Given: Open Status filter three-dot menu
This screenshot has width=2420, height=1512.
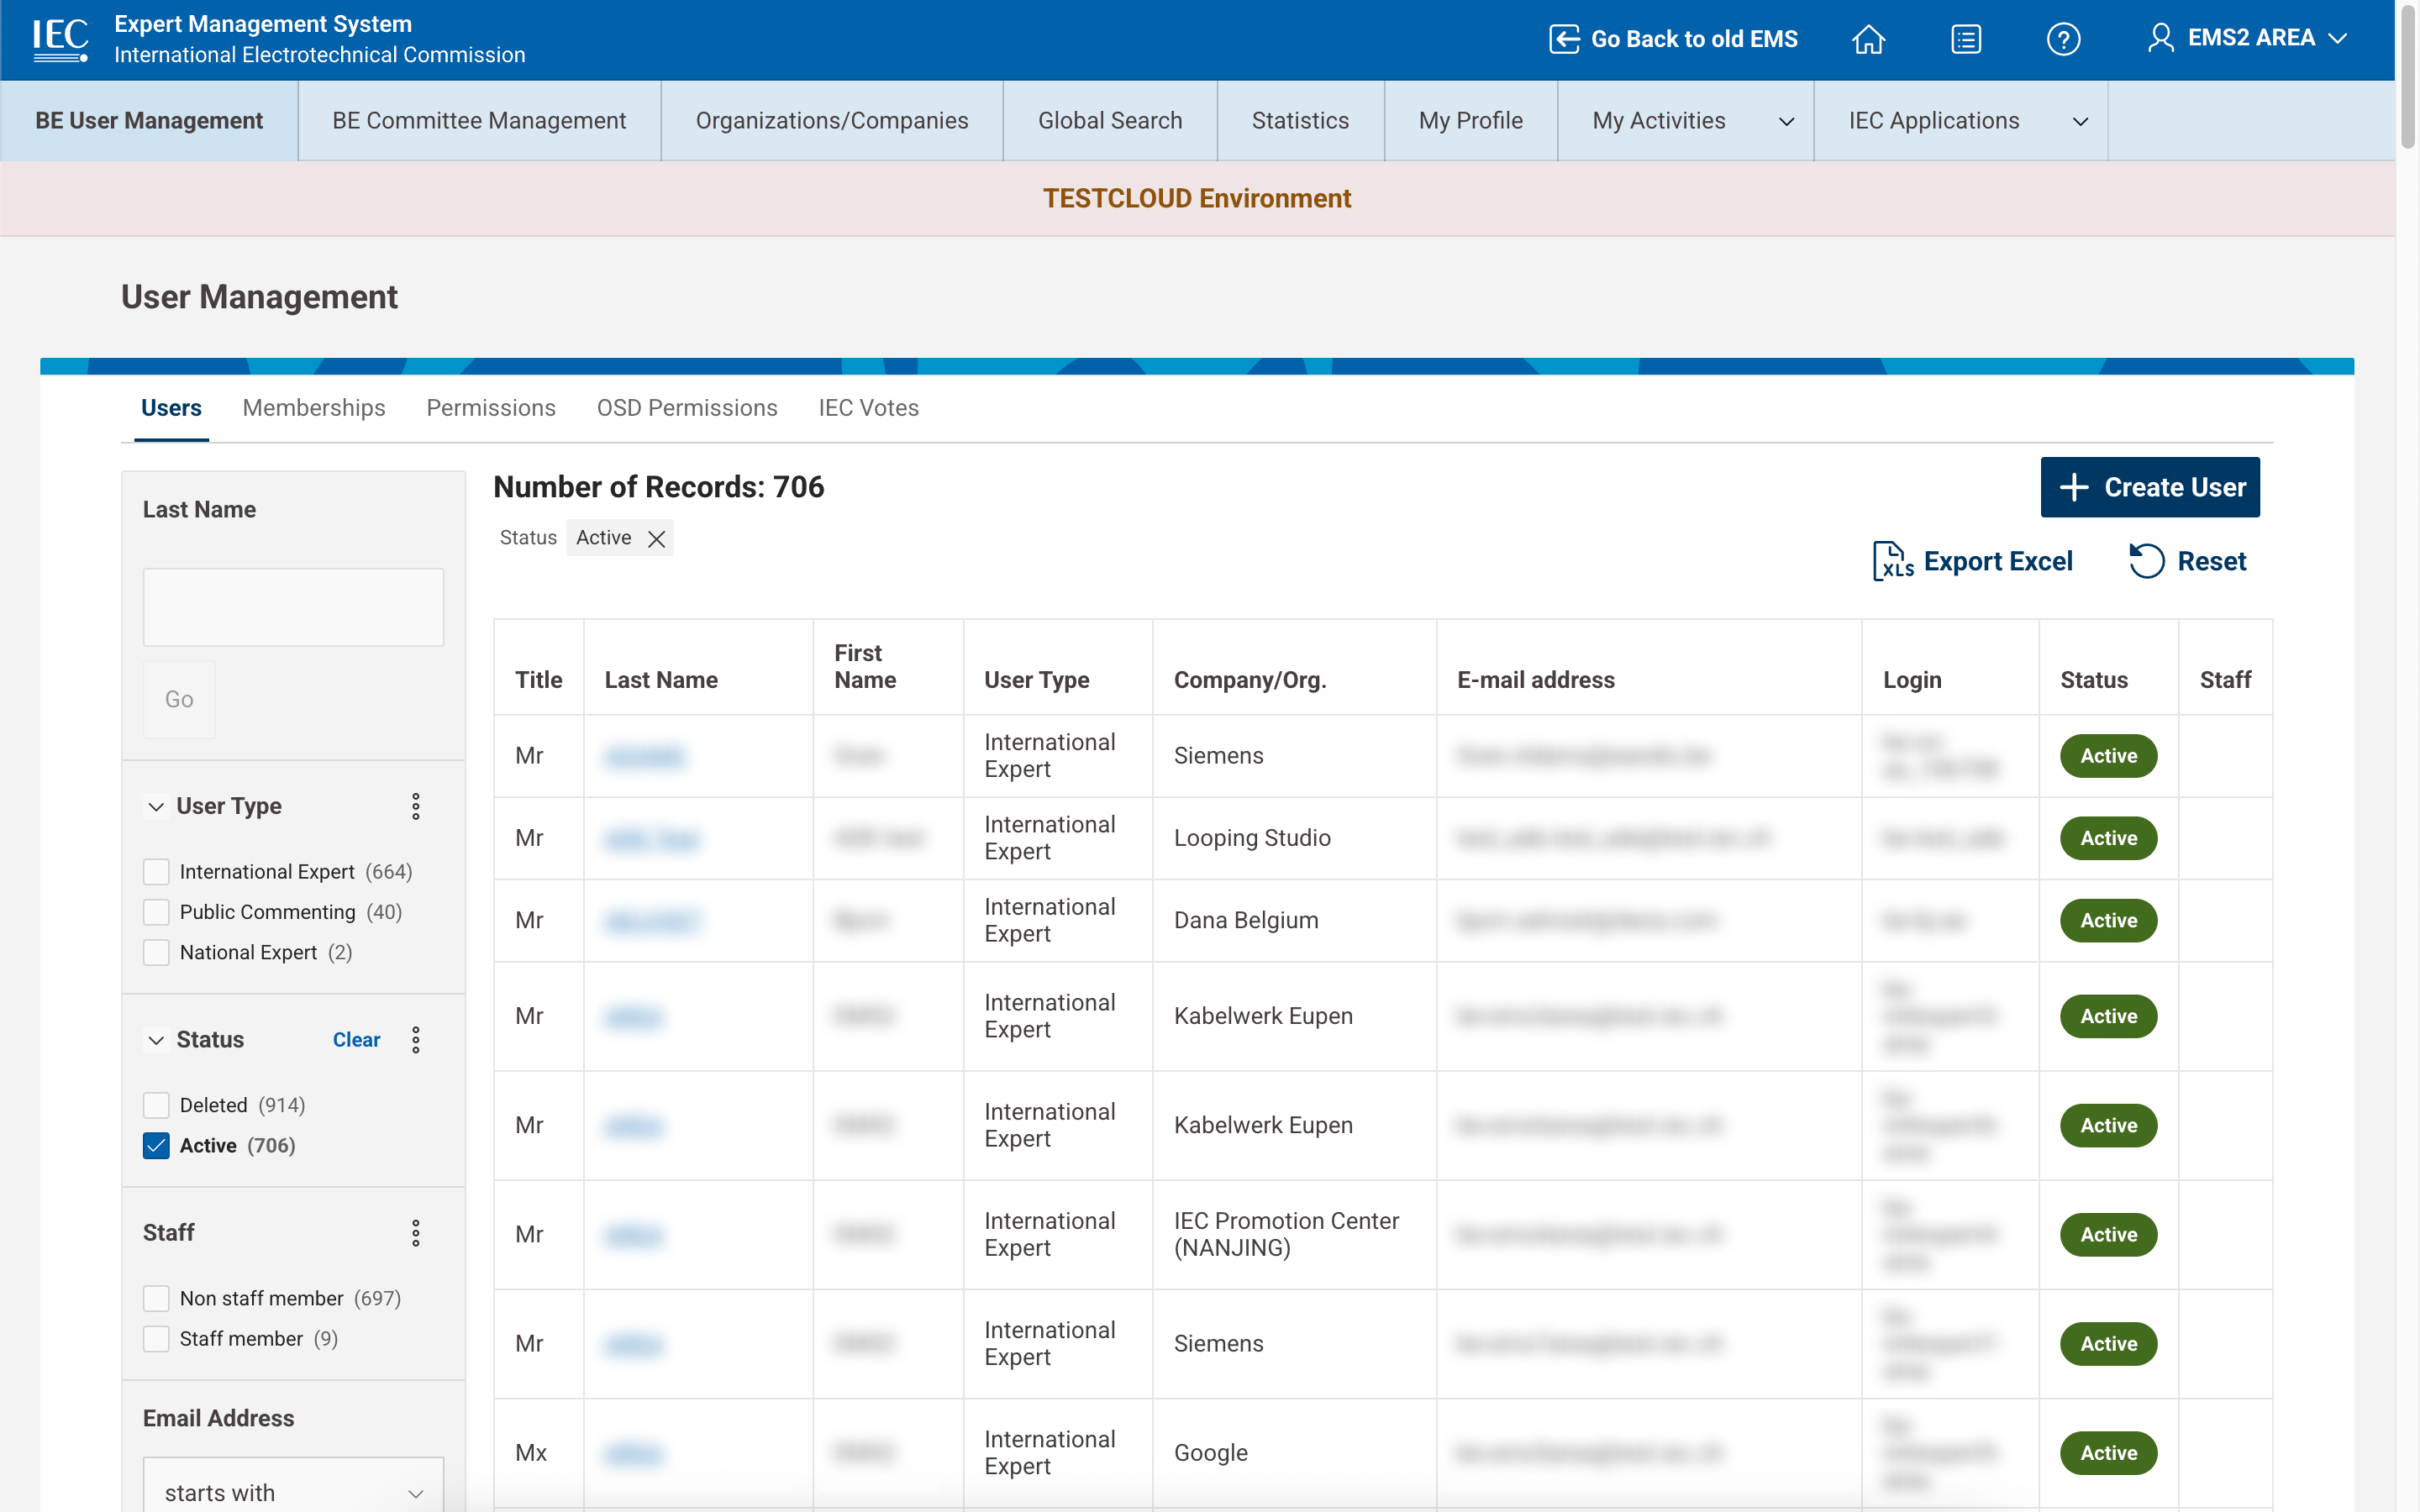Looking at the screenshot, I should click(x=416, y=1040).
